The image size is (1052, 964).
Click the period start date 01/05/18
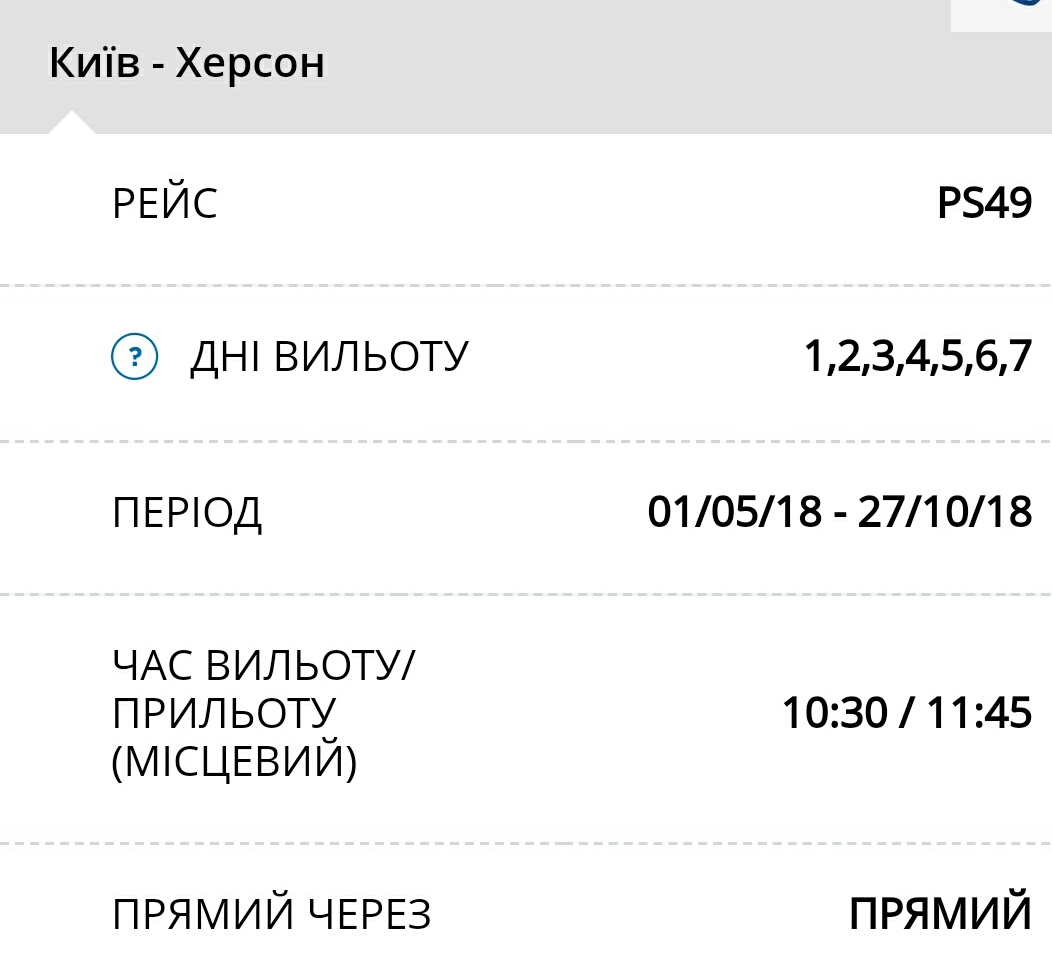734,513
